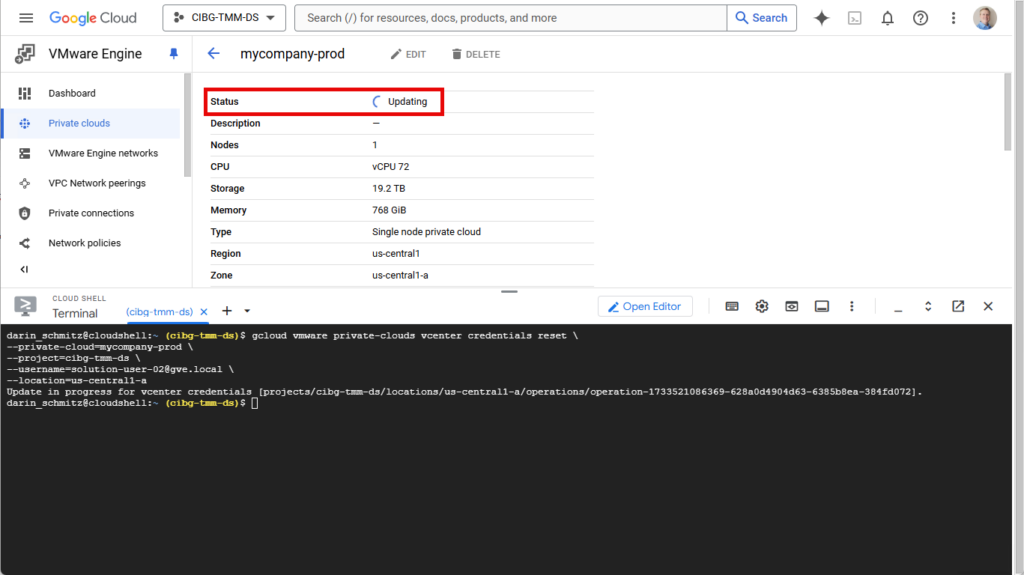Click DELETE for mycompany-prod

(476, 54)
